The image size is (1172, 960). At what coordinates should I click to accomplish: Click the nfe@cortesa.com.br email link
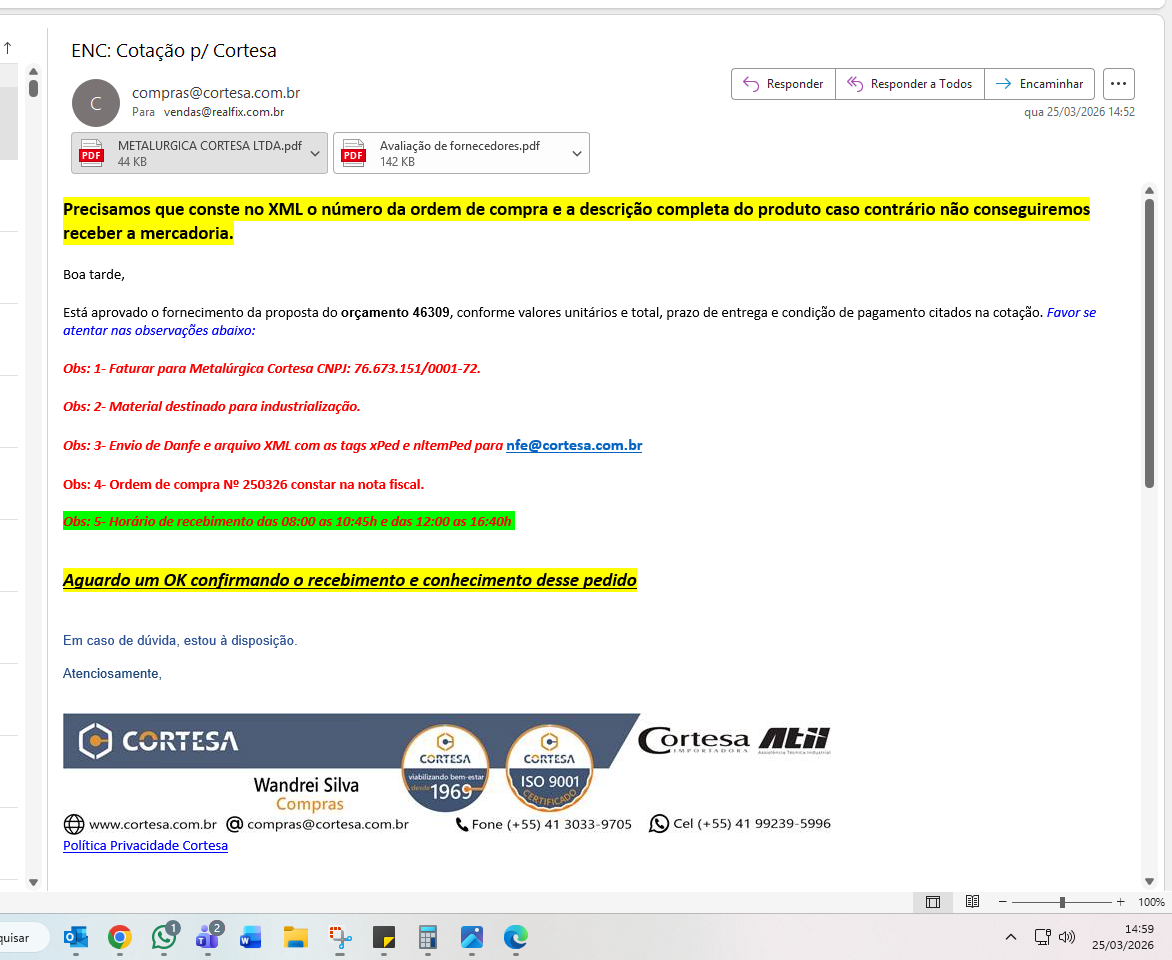[573, 446]
